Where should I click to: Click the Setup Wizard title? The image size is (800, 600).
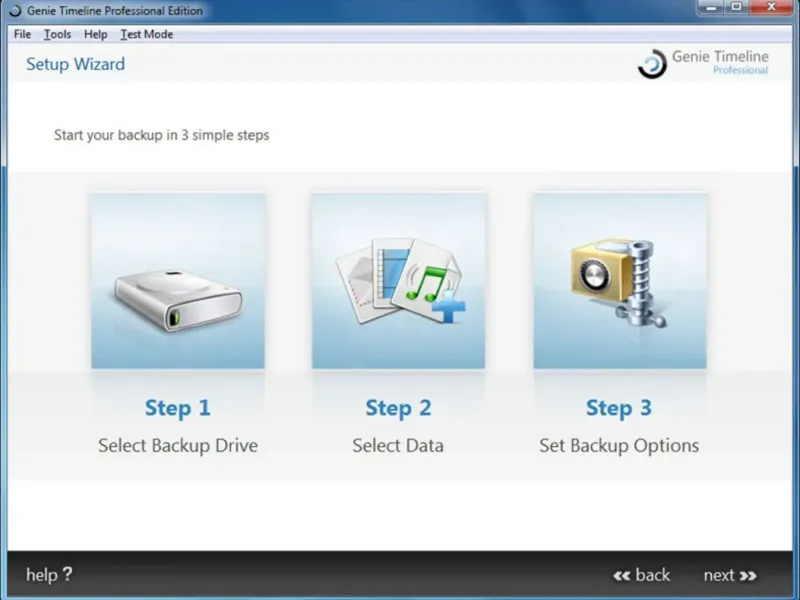tap(76, 64)
